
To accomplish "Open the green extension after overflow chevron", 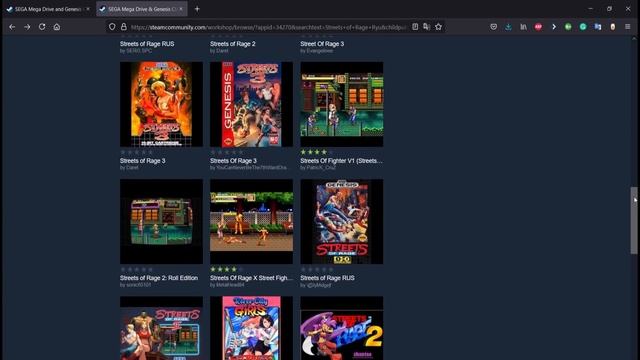I will tap(568, 27).
